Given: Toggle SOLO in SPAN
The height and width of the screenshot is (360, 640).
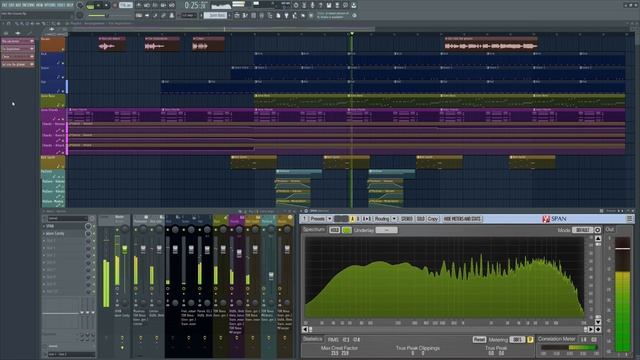Looking at the screenshot, I should coord(421,219).
